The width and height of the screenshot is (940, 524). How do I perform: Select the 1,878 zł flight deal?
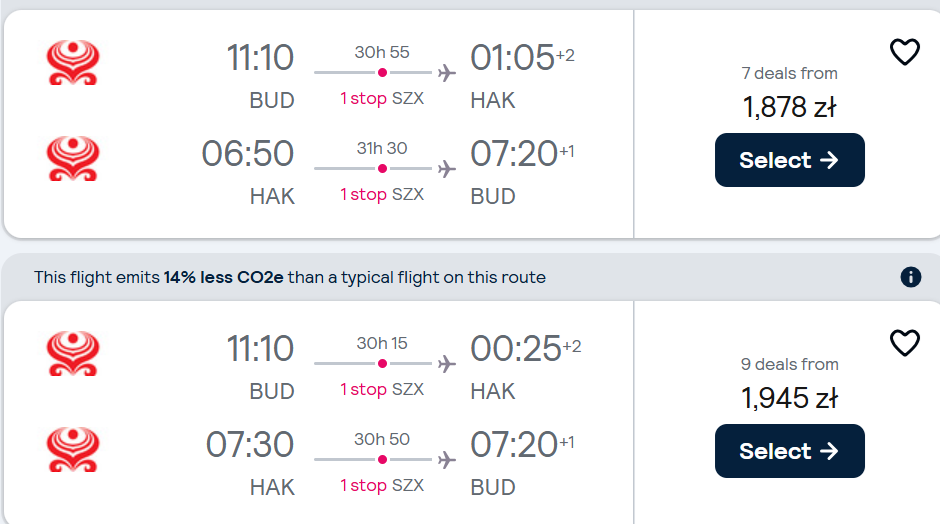(790, 160)
